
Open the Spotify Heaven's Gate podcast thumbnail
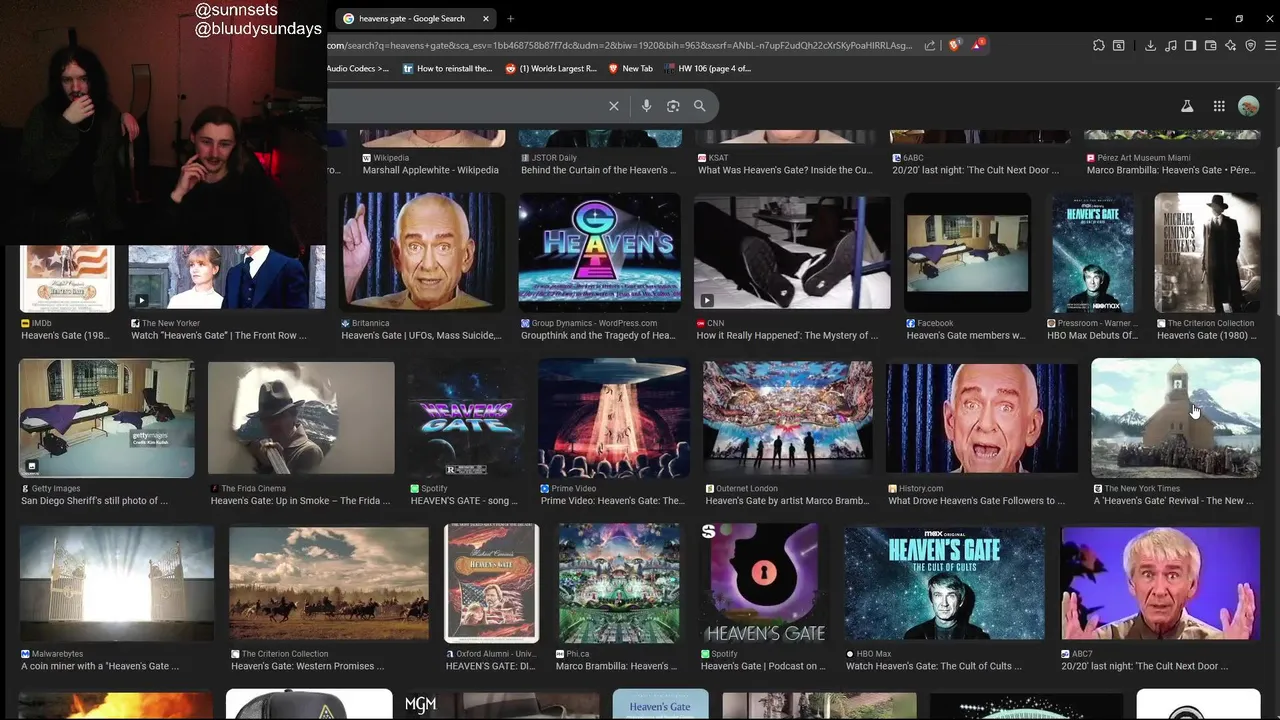764,583
